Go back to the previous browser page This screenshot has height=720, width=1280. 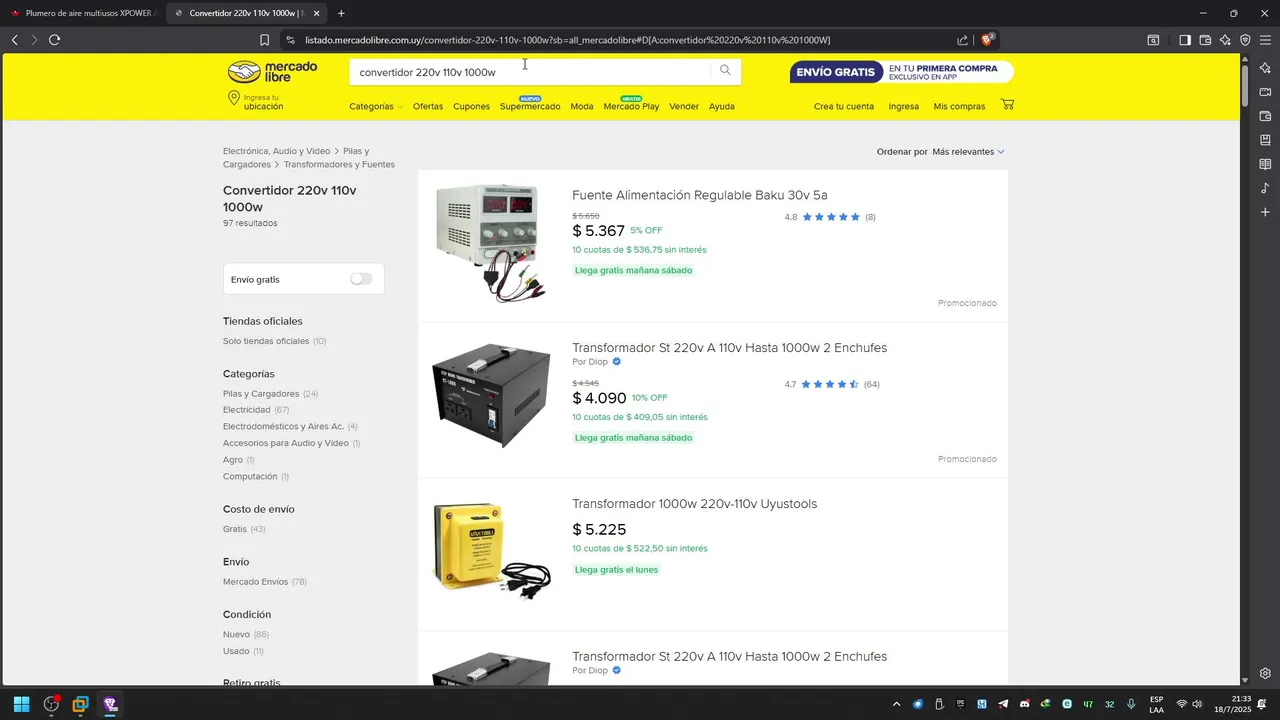(x=14, y=40)
